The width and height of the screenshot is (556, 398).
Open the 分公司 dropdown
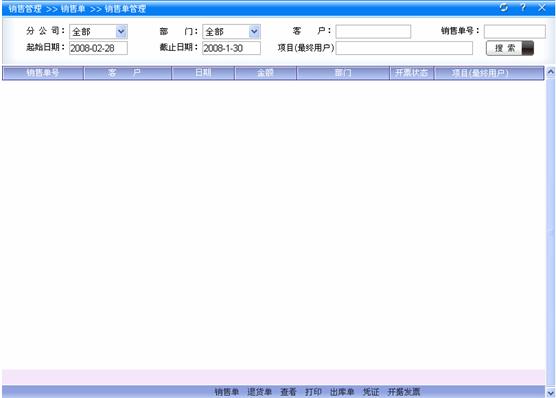coord(98,32)
